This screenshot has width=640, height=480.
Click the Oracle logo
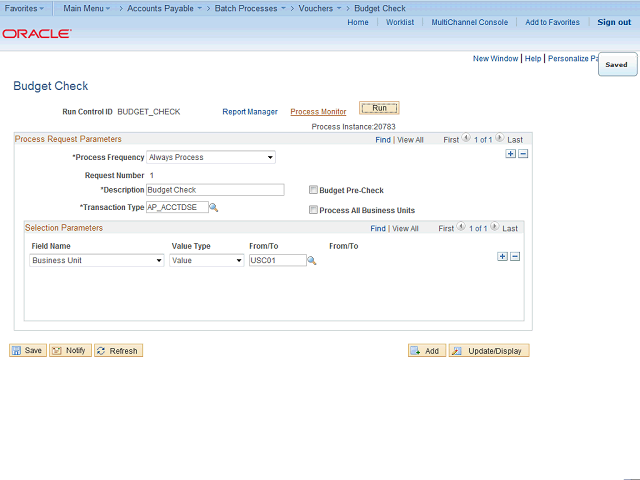click(37, 33)
